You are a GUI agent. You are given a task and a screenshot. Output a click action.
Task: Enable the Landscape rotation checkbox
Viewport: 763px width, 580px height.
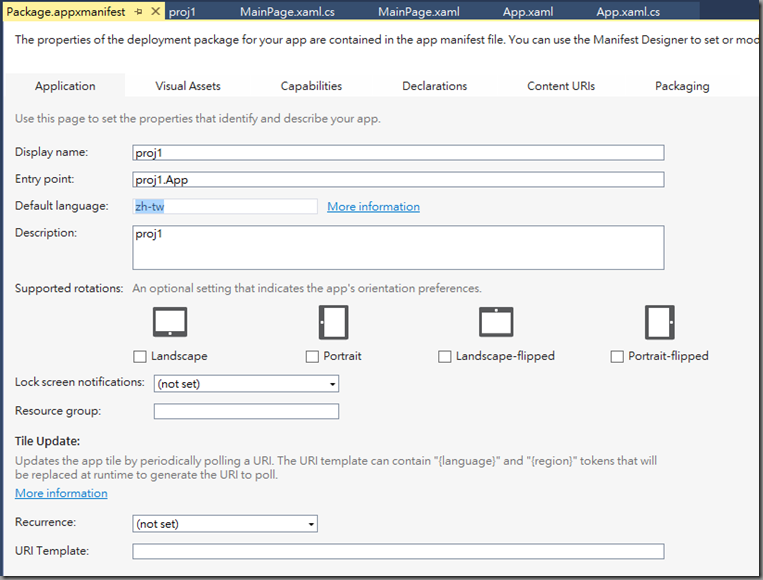tap(140, 357)
